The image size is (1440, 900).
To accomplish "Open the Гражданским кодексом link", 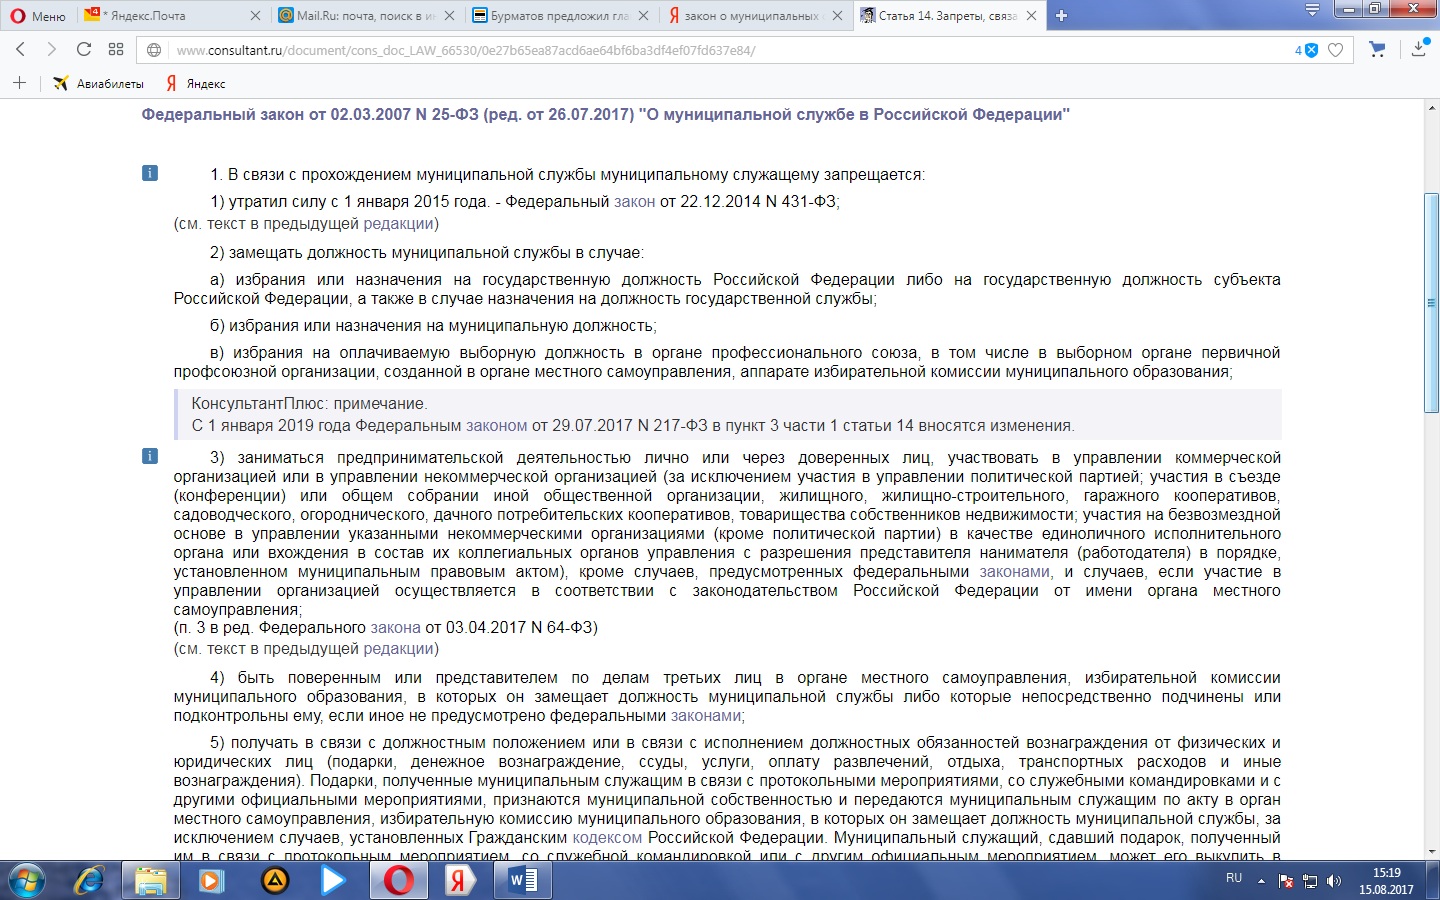I will 607,838.
